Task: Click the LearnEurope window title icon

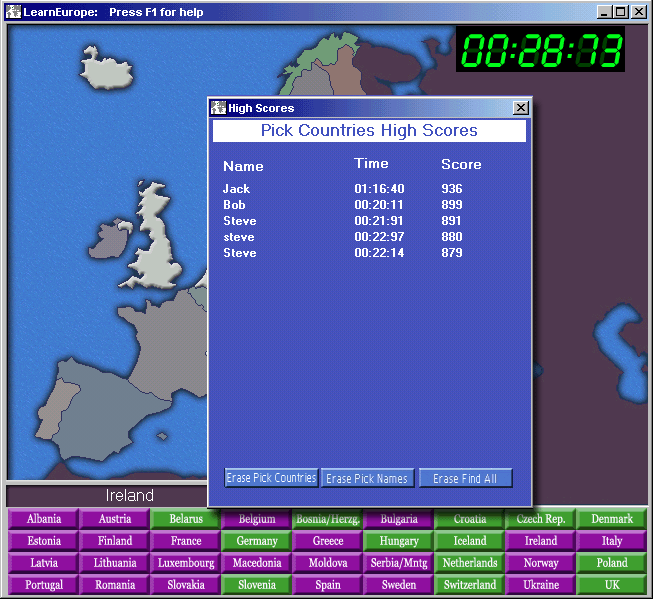Action: coord(13,12)
